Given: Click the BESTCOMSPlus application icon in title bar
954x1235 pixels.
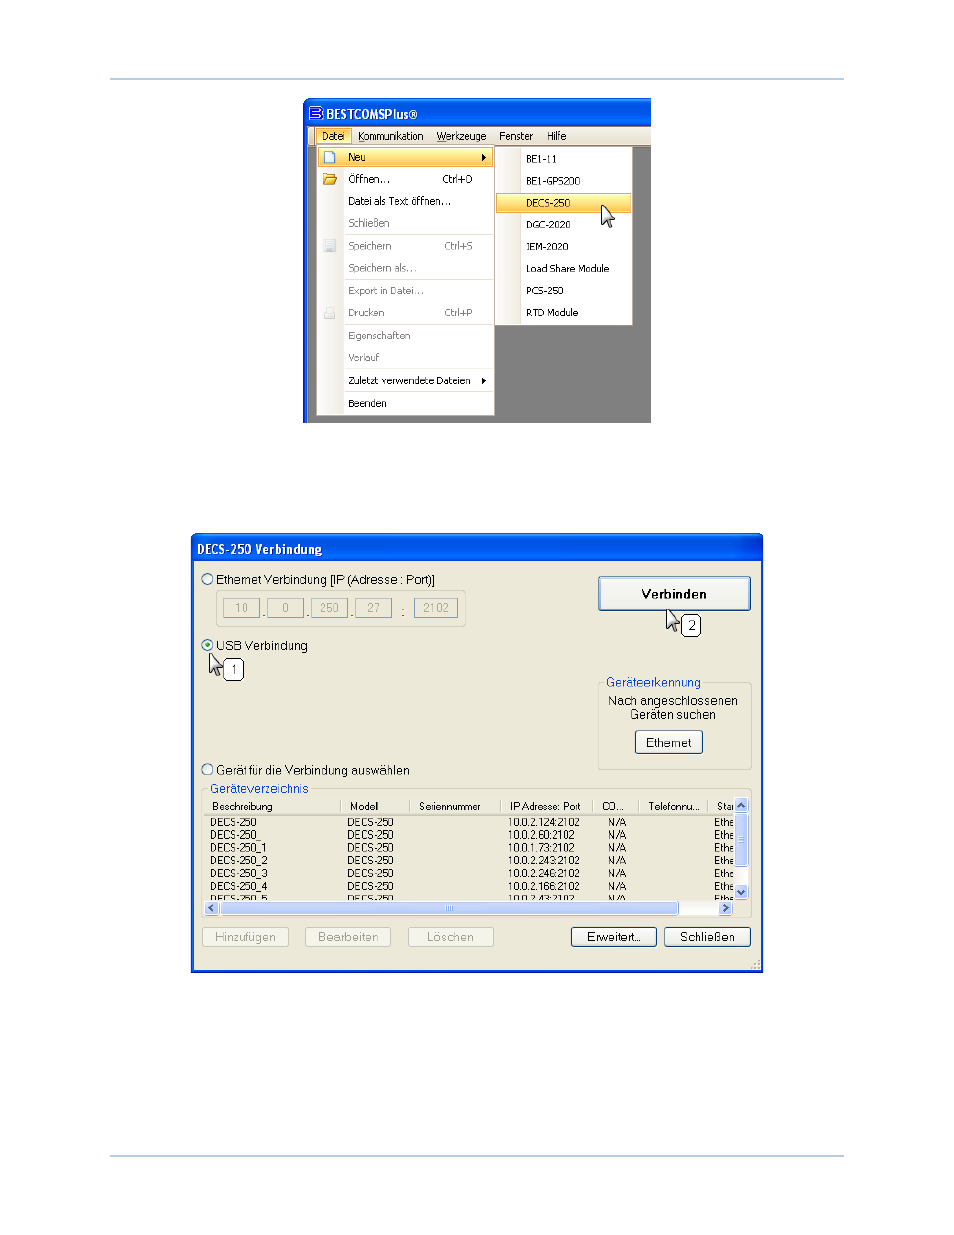Looking at the screenshot, I should pos(315,113).
